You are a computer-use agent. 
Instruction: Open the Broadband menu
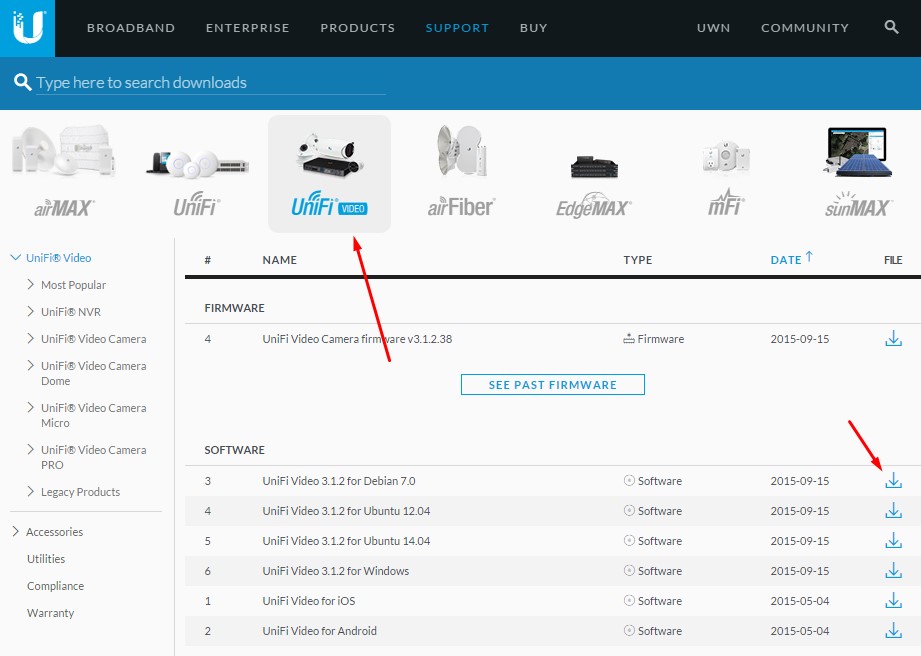point(131,28)
